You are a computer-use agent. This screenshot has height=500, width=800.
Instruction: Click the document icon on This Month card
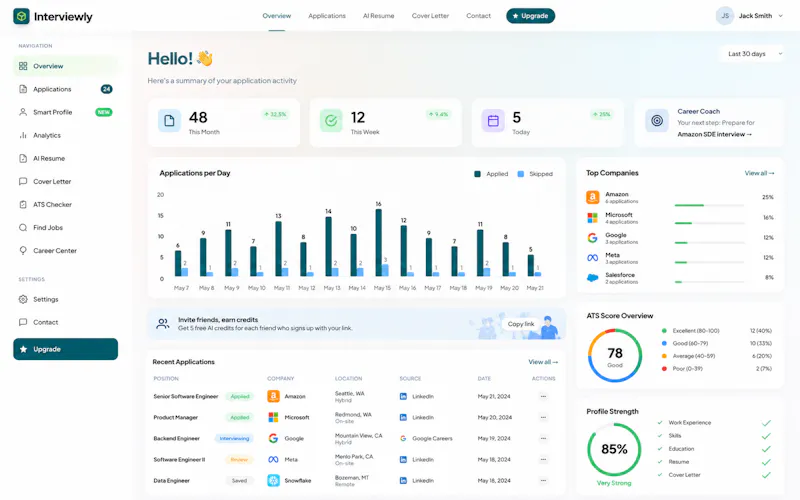169,121
